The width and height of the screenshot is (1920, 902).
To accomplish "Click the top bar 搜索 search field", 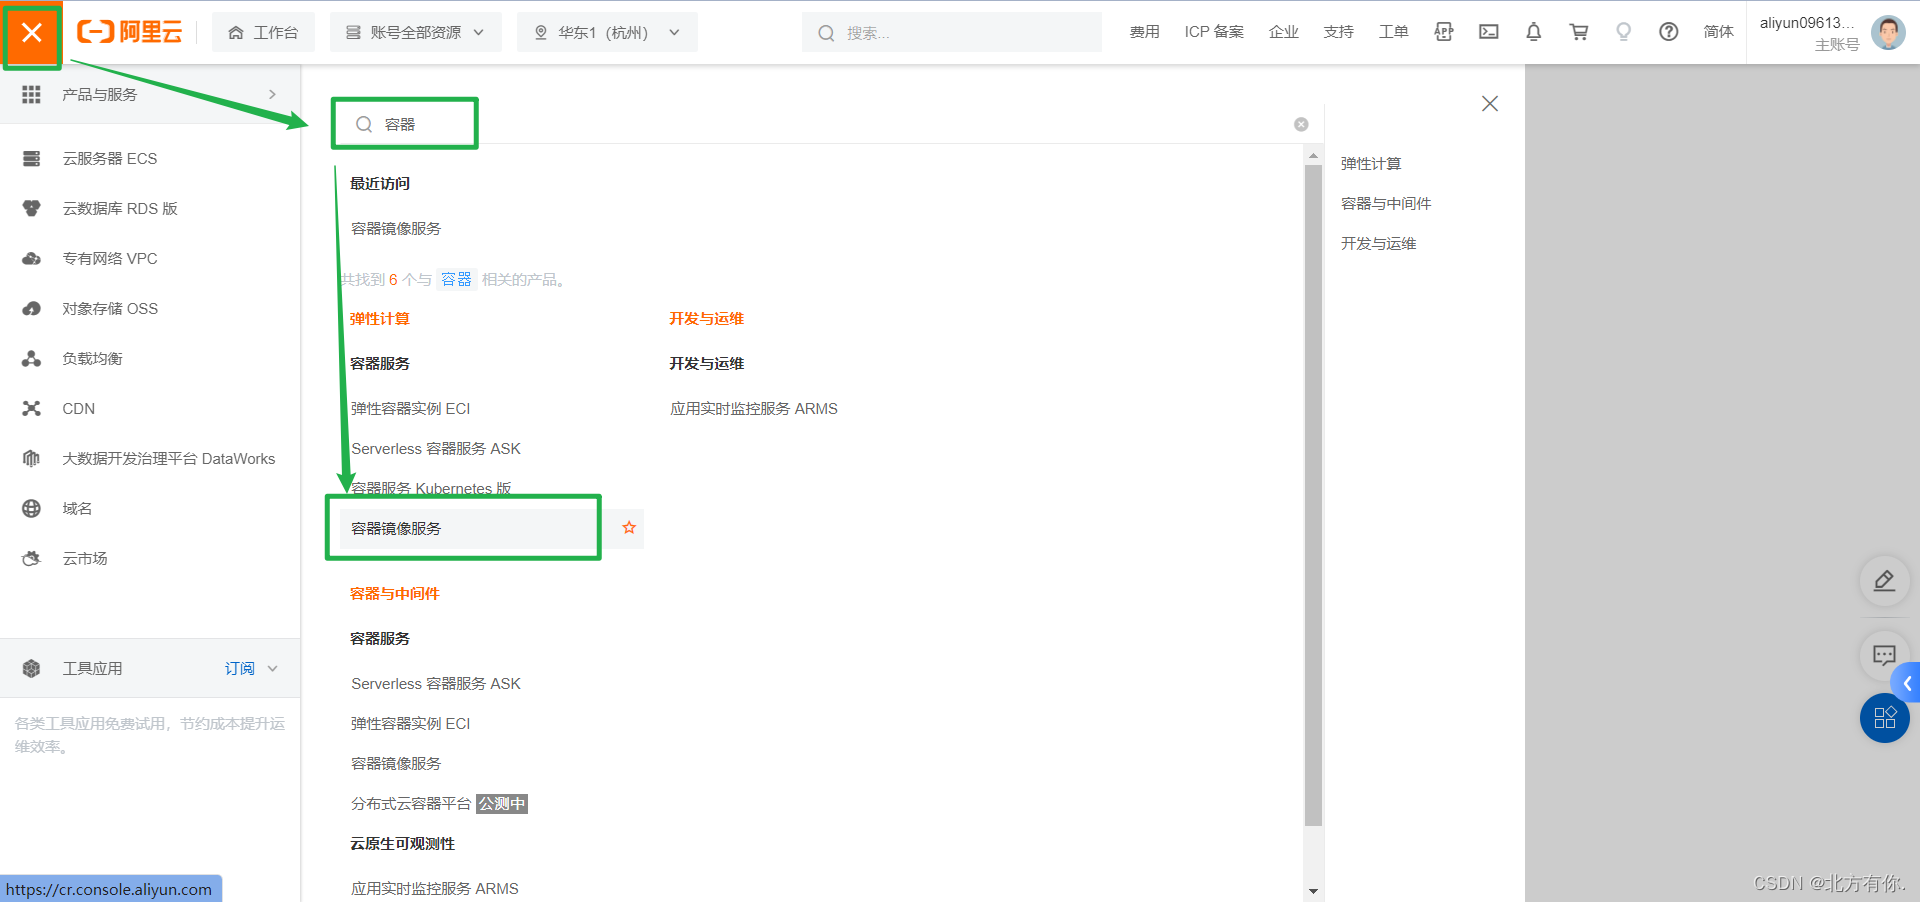I will [951, 32].
